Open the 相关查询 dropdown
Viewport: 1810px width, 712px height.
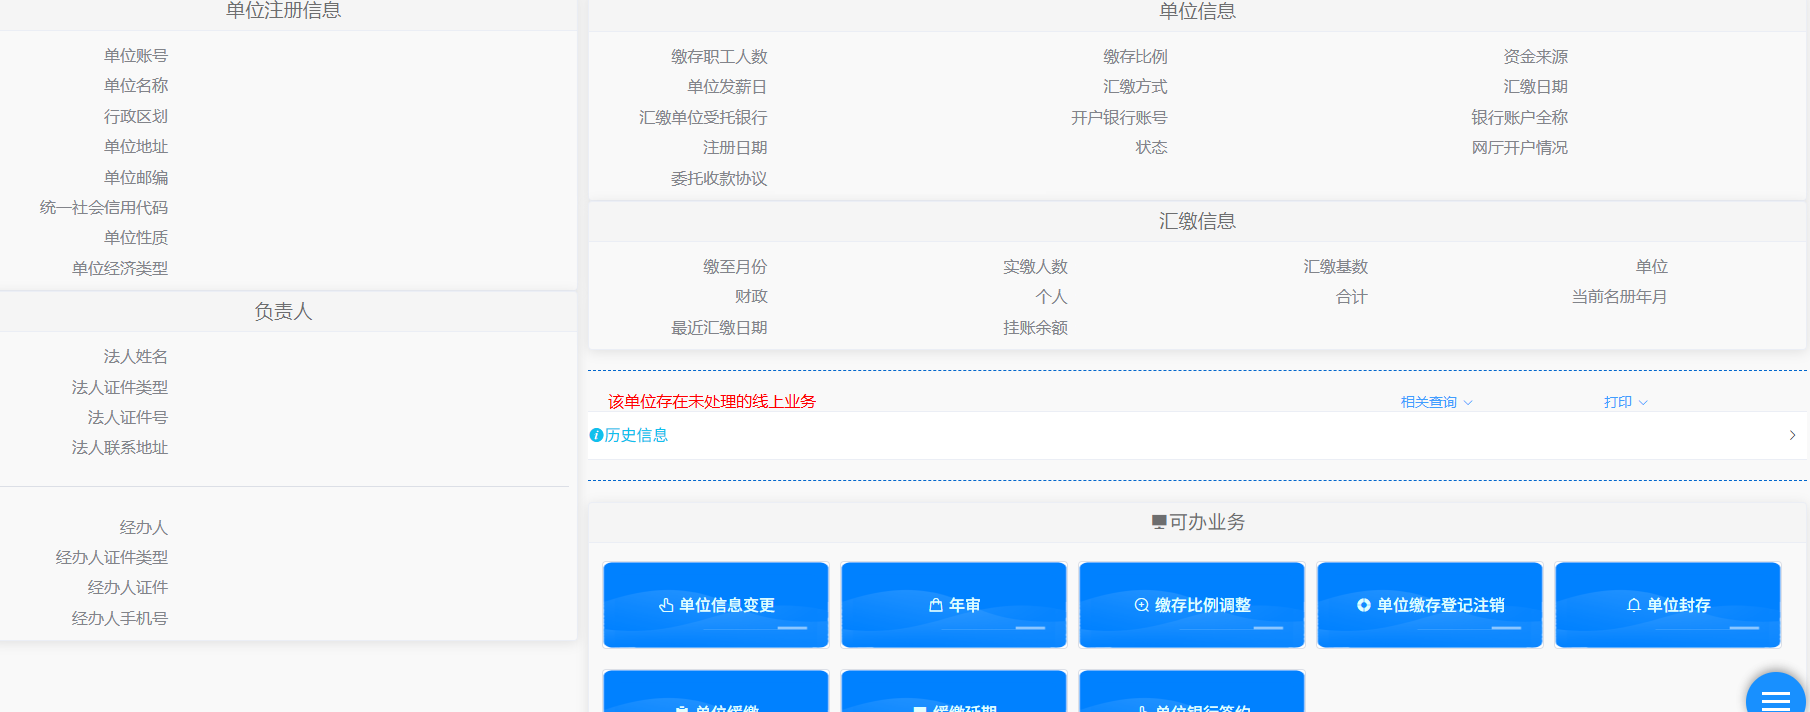1436,402
